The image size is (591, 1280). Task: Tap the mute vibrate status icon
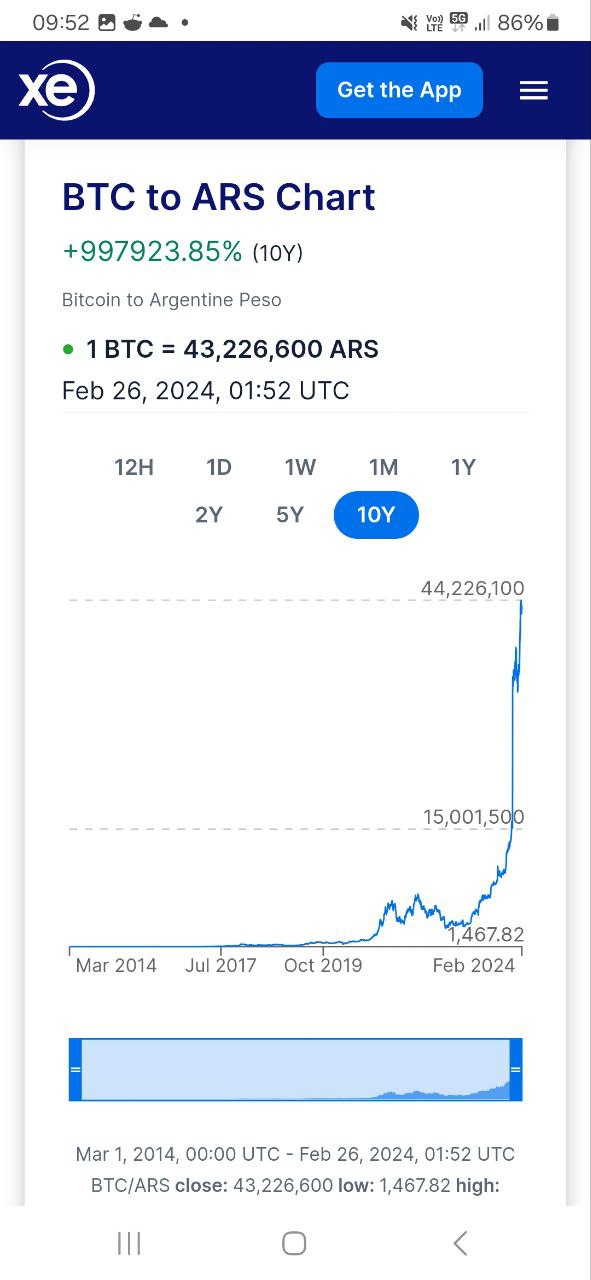tap(408, 22)
